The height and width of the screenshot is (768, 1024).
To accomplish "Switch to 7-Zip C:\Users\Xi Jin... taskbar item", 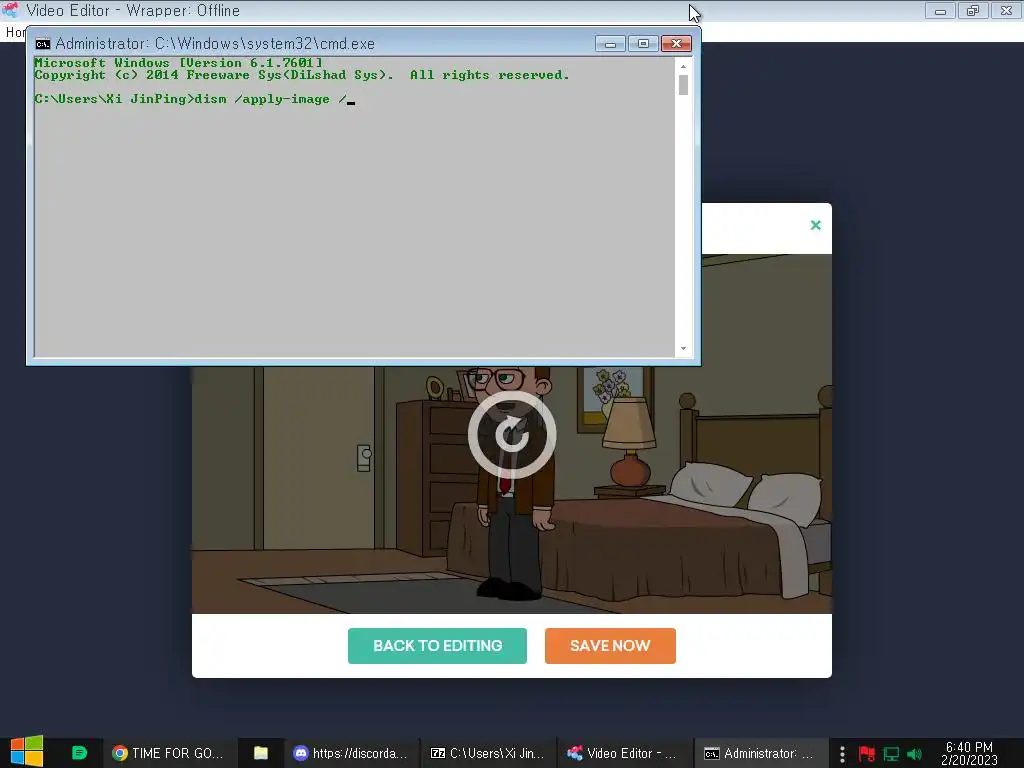I will pyautogui.click(x=487, y=753).
